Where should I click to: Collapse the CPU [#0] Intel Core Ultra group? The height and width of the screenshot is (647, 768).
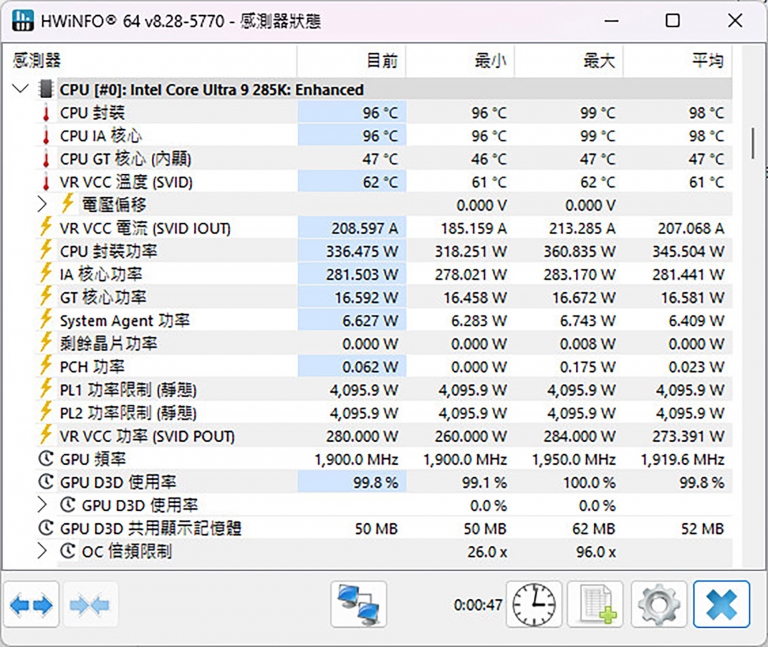[20, 89]
